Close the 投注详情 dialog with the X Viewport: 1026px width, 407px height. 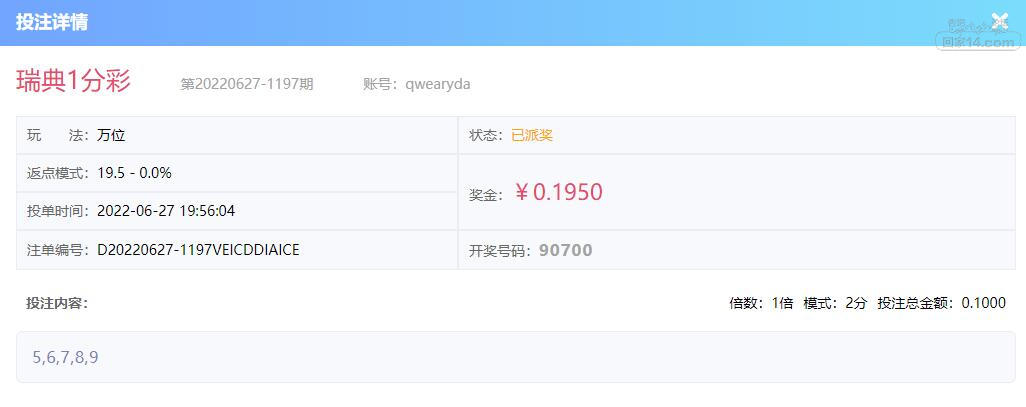[x=999, y=21]
